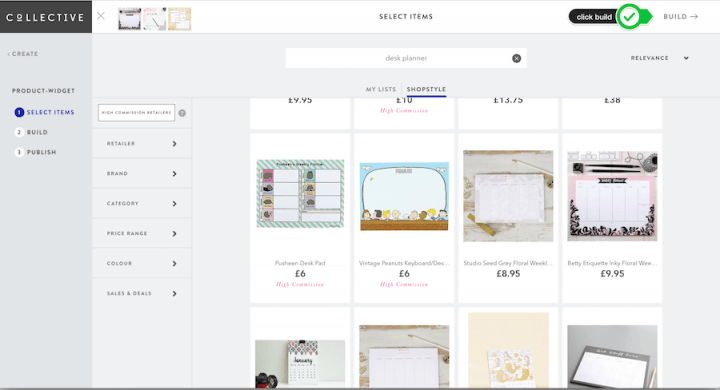Image resolution: width=720 pixels, height=390 pixels.
Task: Click the £9.95 price under Betty Etiquette
Action: (612, 274)
